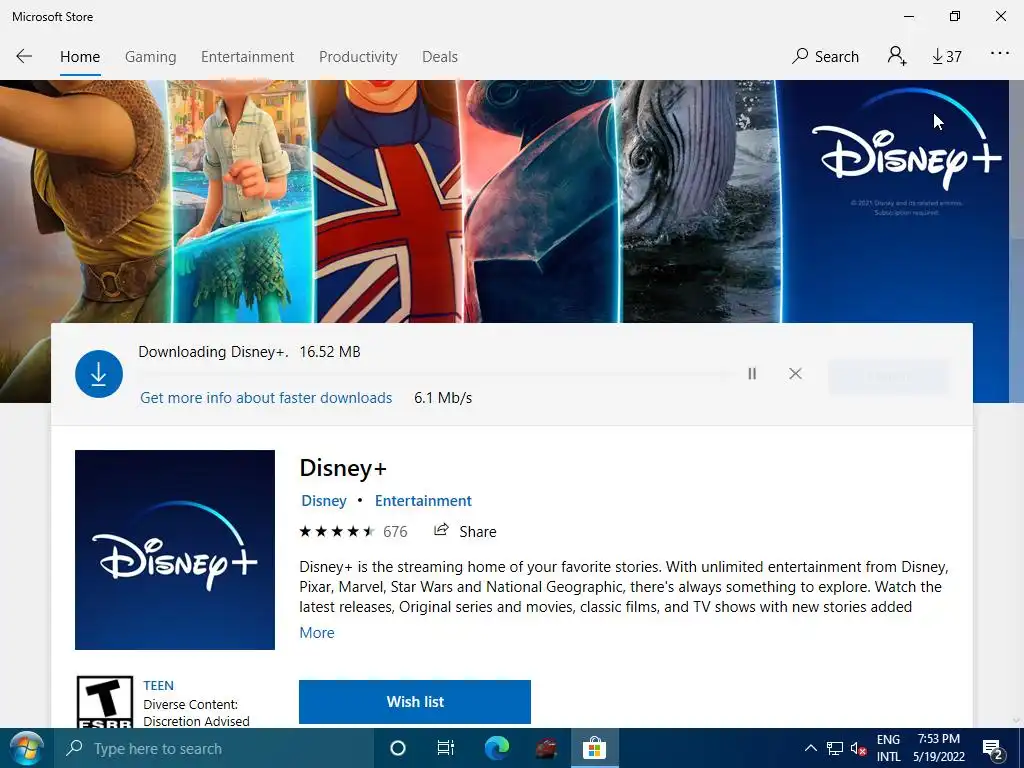The image size is (1024, 768).
Task: Click the 676 ratings count
Action: tap(395, 532)
